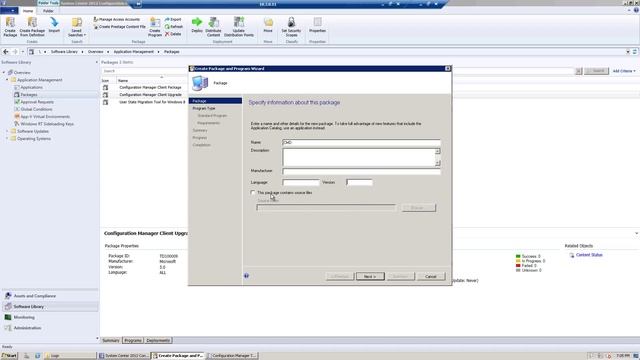The height and width of the screenshot is (360, 640).
Task: Open Software Library workspace
Action: point(49,307)
